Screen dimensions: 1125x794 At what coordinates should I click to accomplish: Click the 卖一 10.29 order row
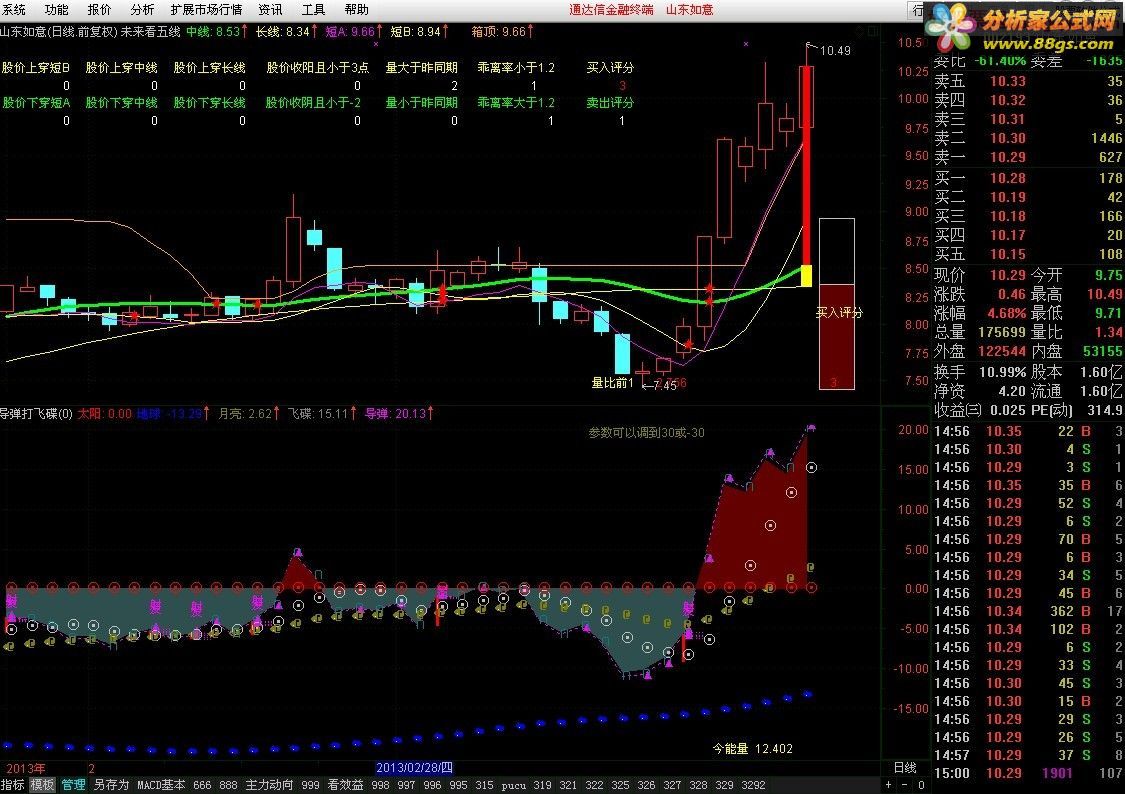pyautogui.click(x=1028, y=157)
